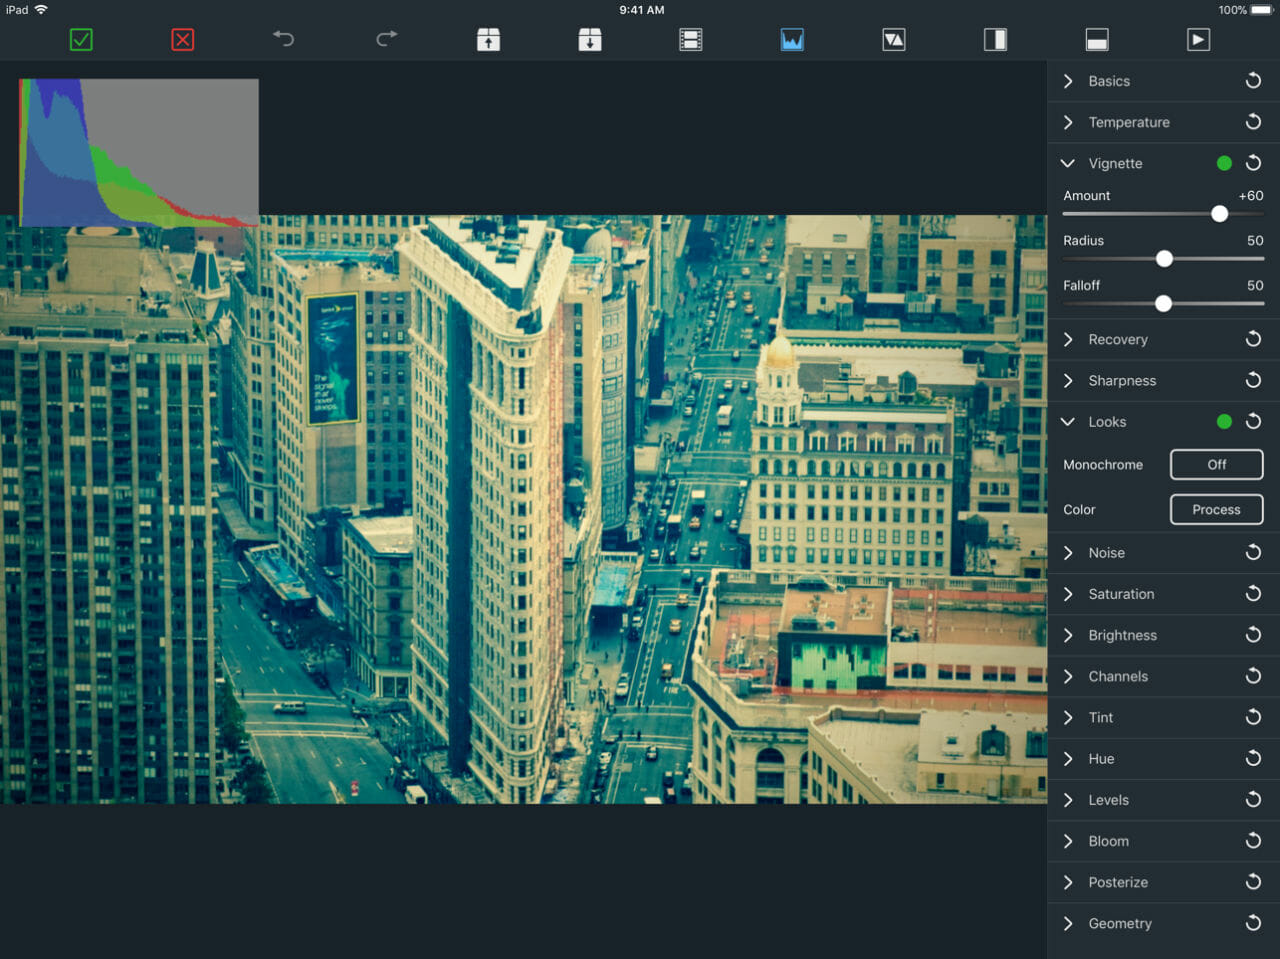Undo the last adjustment
Image resolution: width=1280 pixels, height=959 pixels.
pyautogui.click(x=284, y=39)
